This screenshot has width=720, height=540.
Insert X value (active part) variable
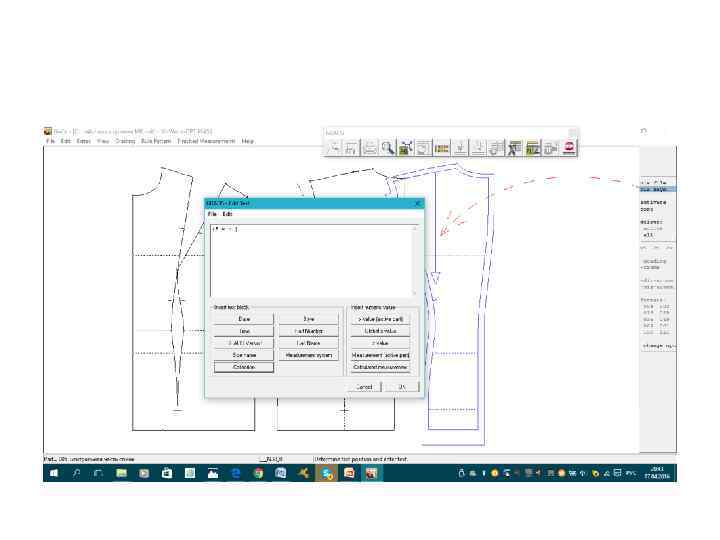coord(380,319)
